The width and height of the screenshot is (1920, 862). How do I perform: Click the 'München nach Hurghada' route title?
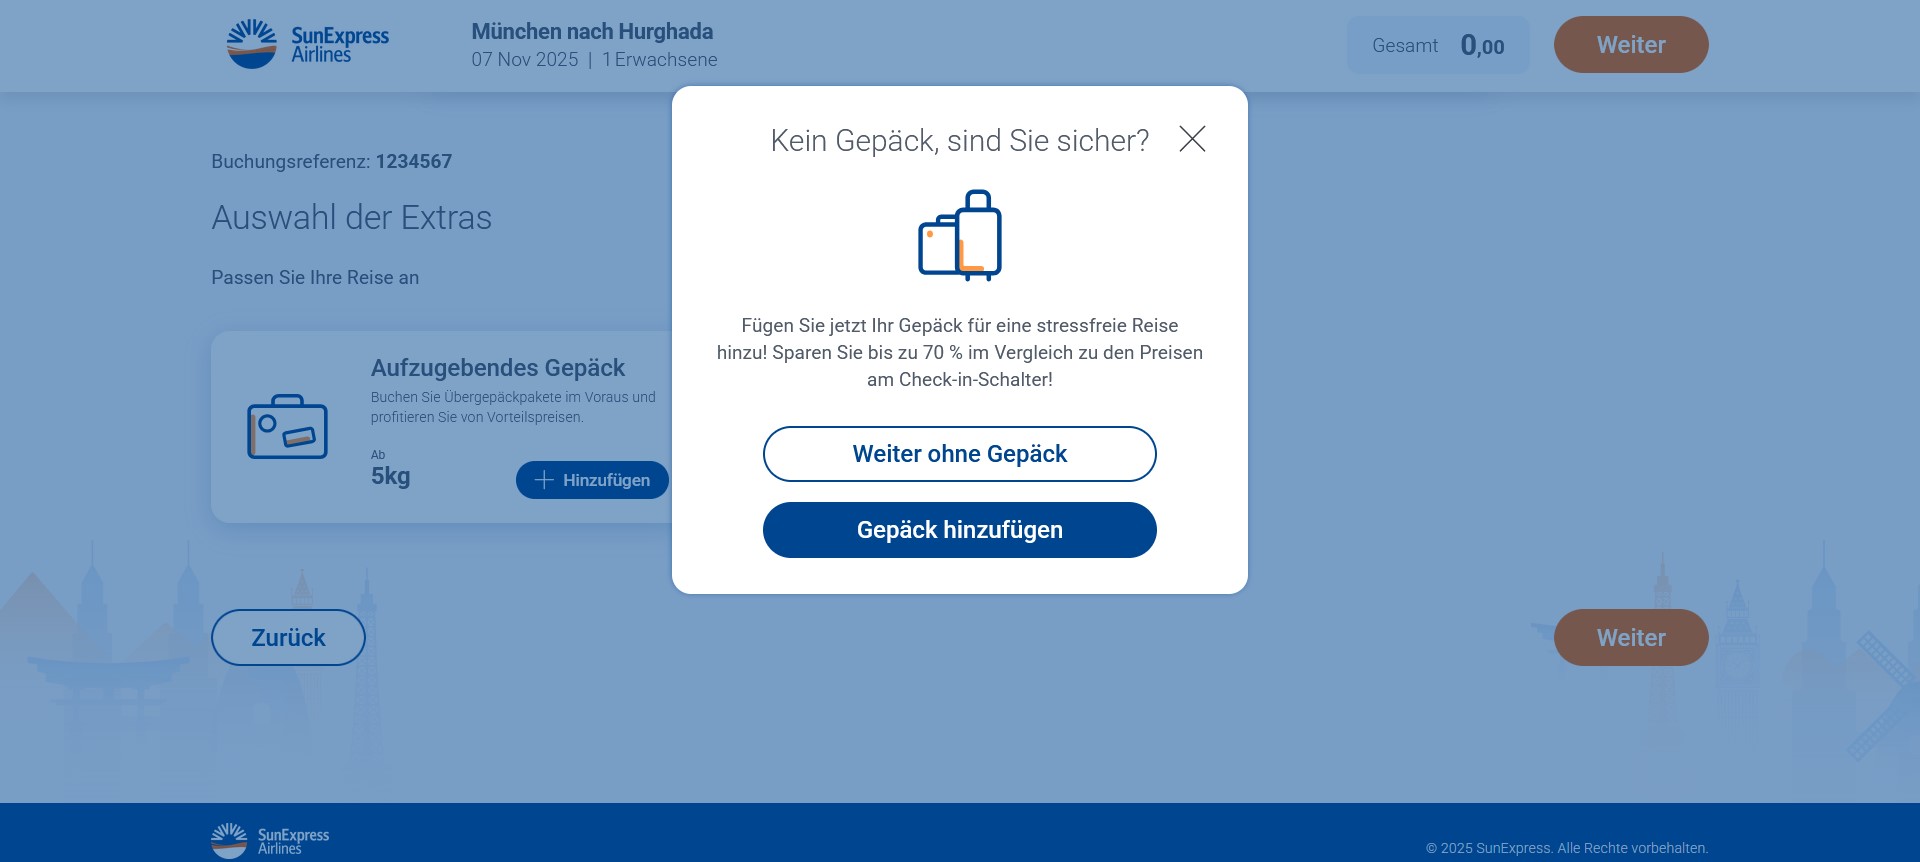coord(592,32)
